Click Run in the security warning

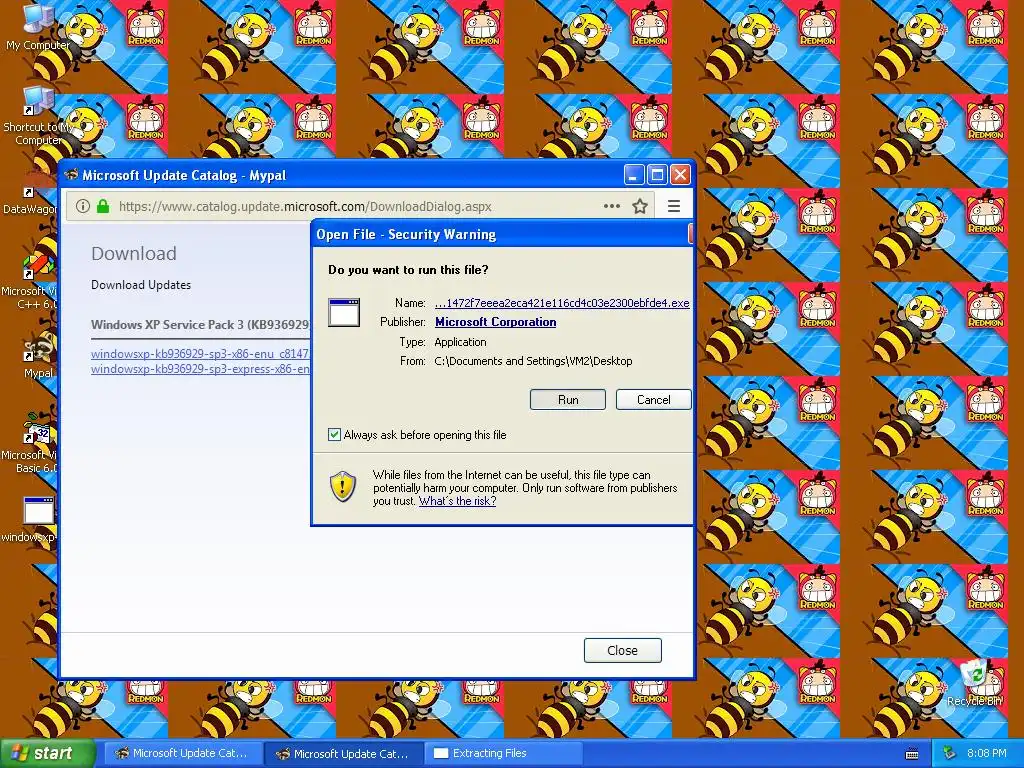point(568,400)
